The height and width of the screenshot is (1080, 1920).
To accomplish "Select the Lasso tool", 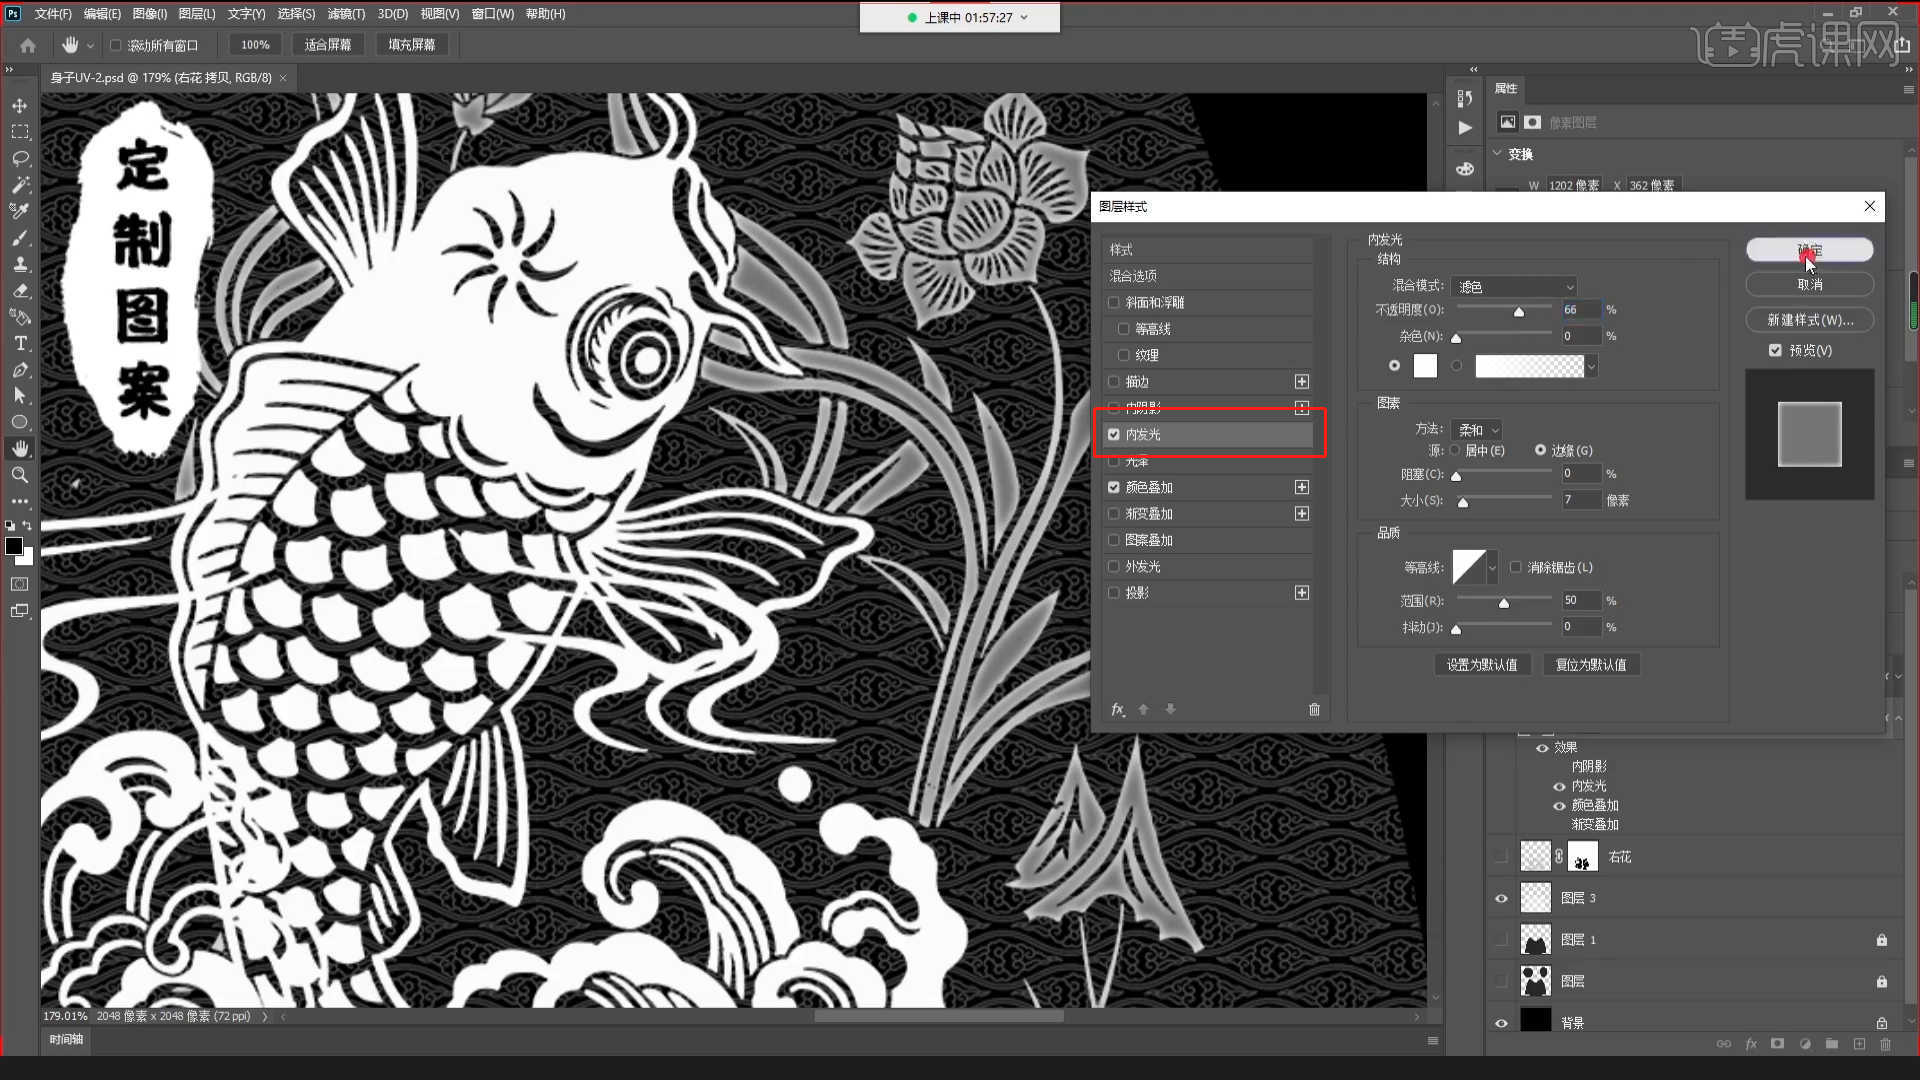I will 20,159.
